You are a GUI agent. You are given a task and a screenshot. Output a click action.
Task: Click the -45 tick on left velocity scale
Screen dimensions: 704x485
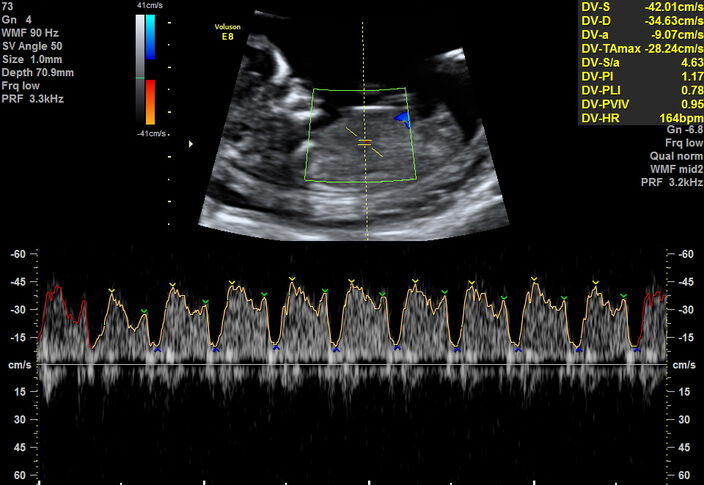click(19, 282)
